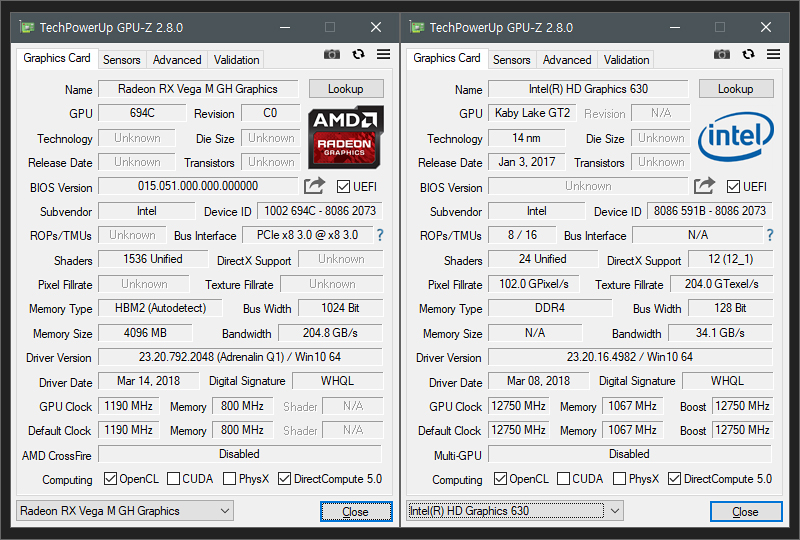This screenshot has width=800, height=540.
Task: Switch to Sensors tab in Intel window
Action: 512,60
